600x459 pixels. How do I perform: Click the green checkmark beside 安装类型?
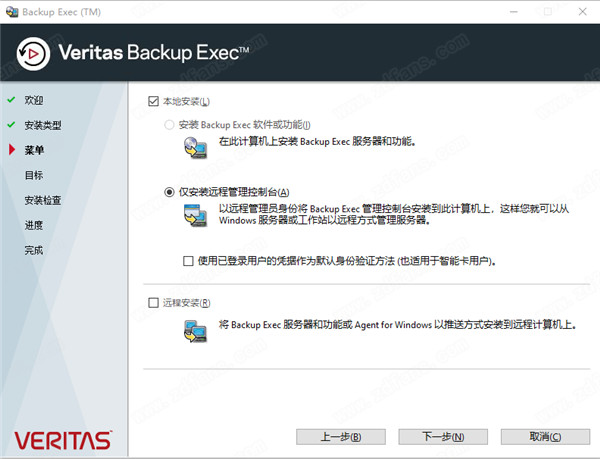(11, 125)
